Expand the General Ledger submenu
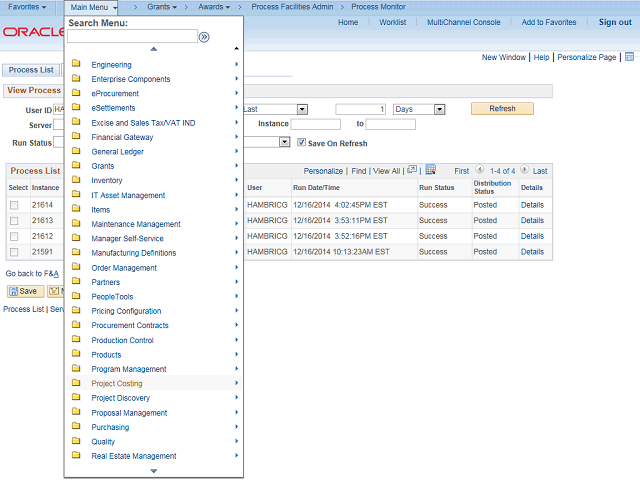This screenshot has height=480, width=640. pyautogui.click(x=117, y=151)
